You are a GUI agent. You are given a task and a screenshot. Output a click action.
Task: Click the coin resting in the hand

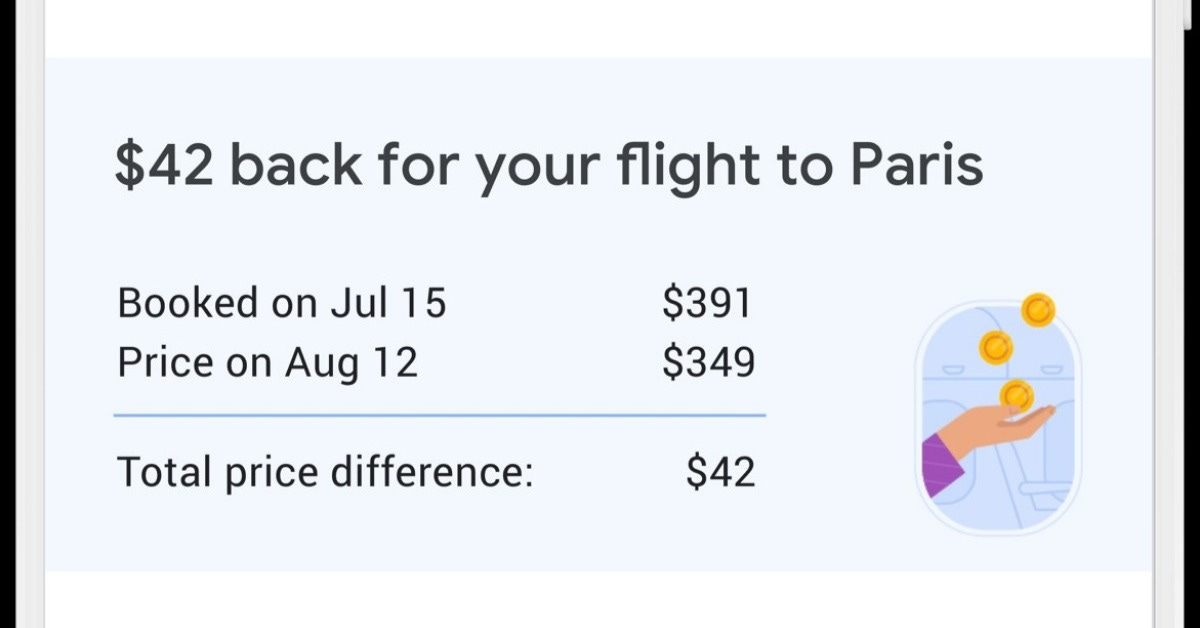click(1016, 397)
